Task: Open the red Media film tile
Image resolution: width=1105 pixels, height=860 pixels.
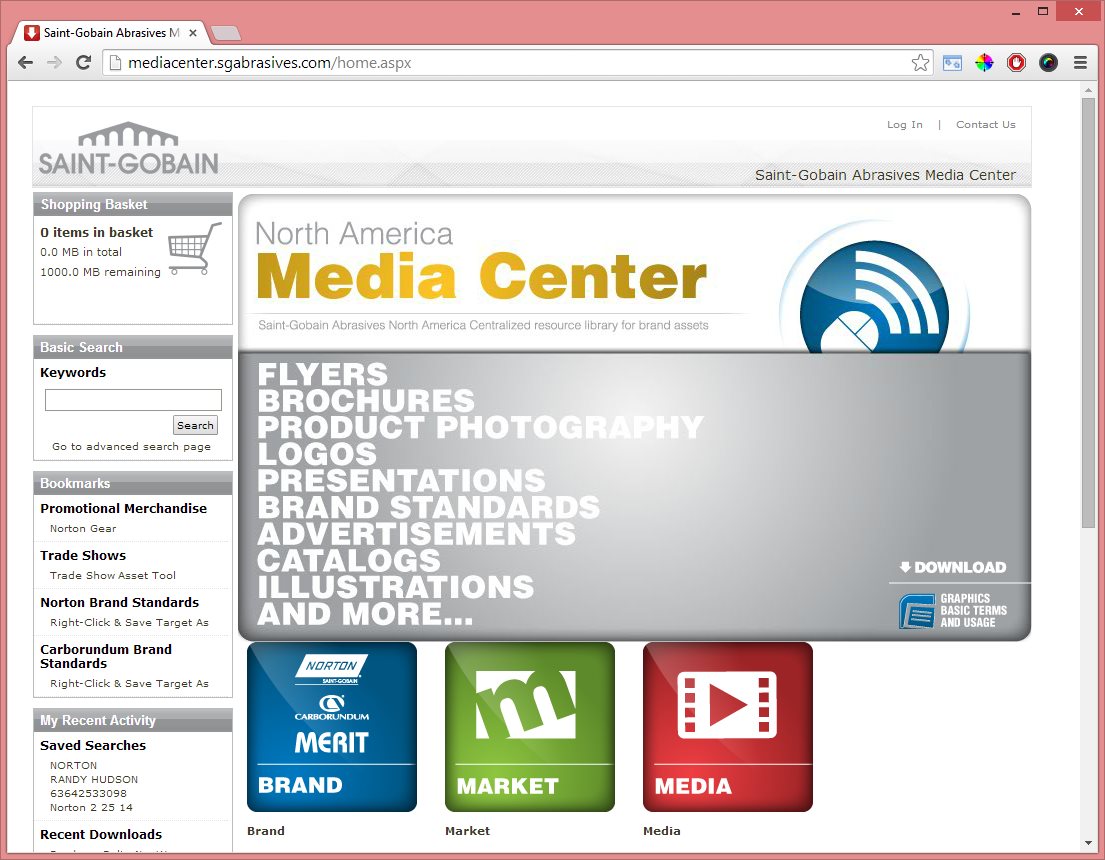Action: [728, 727]
